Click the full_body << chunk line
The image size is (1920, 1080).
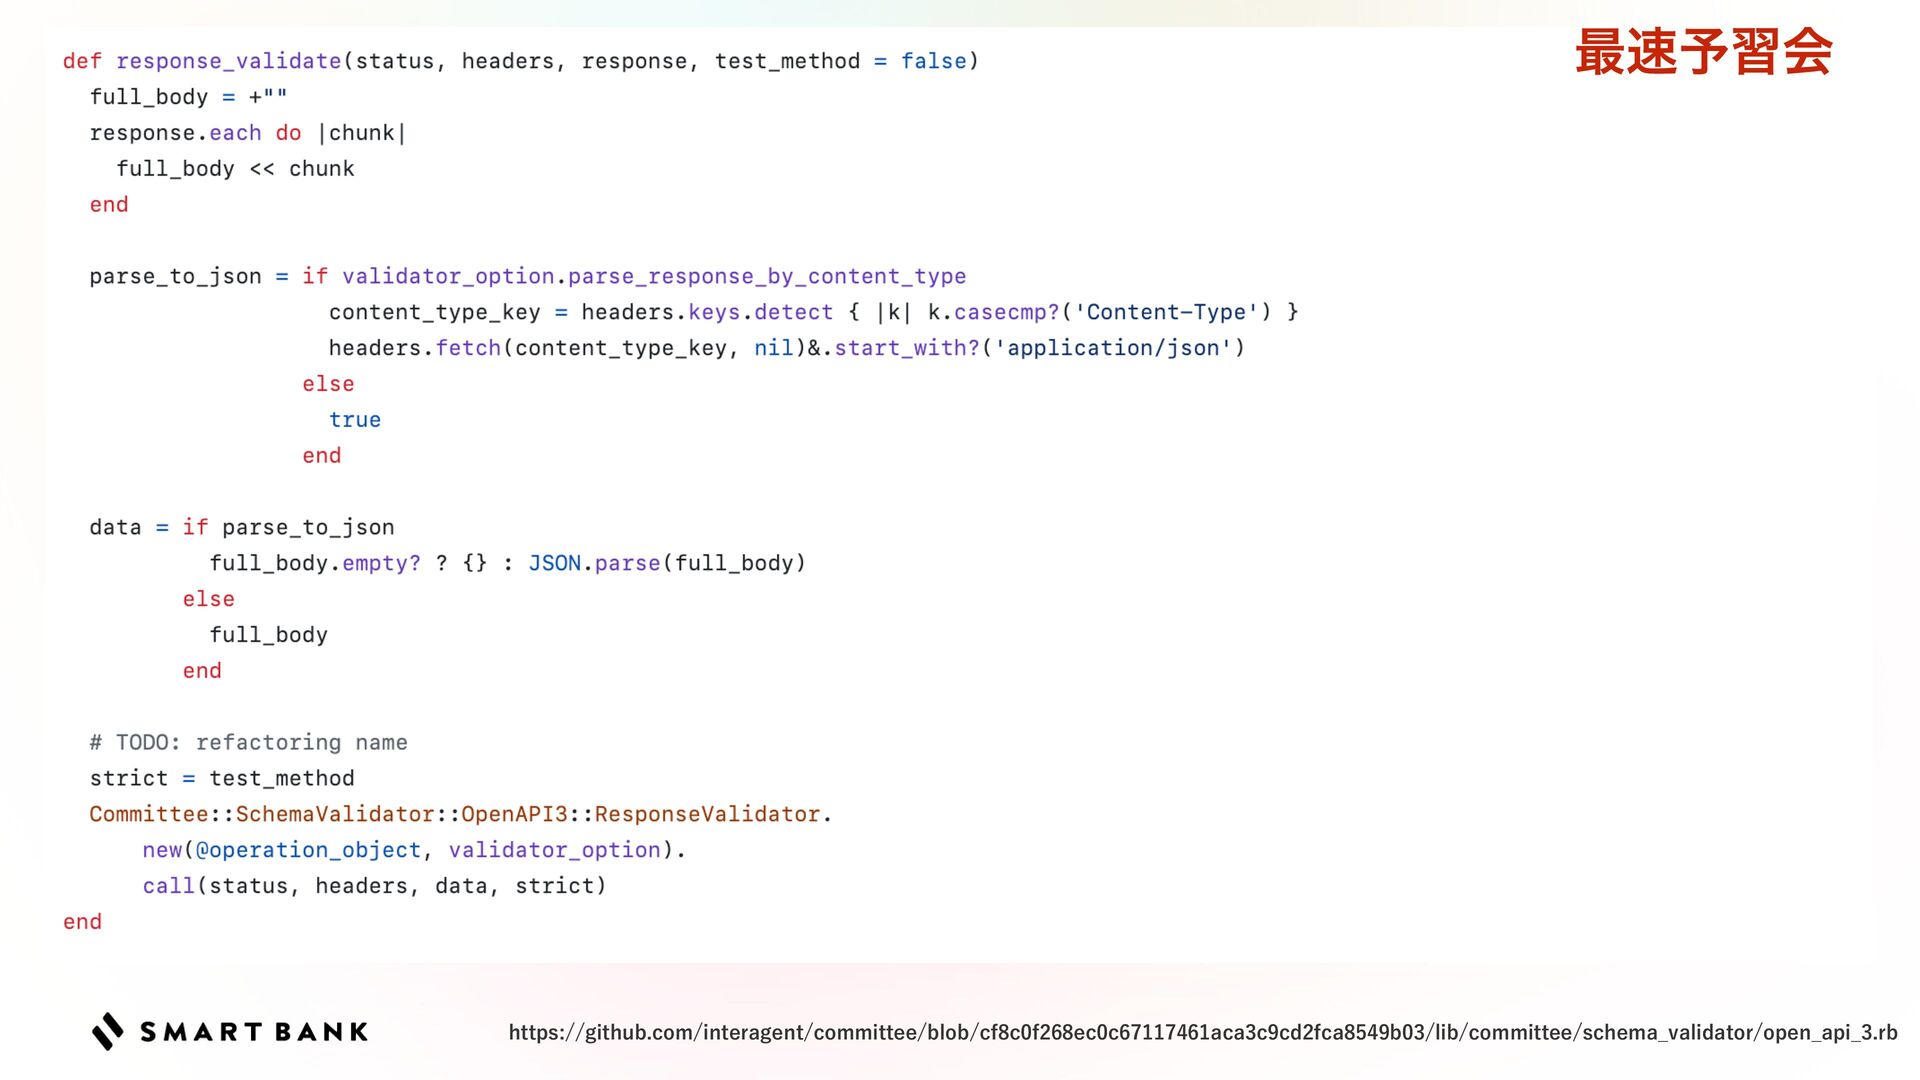coord(235,169)
